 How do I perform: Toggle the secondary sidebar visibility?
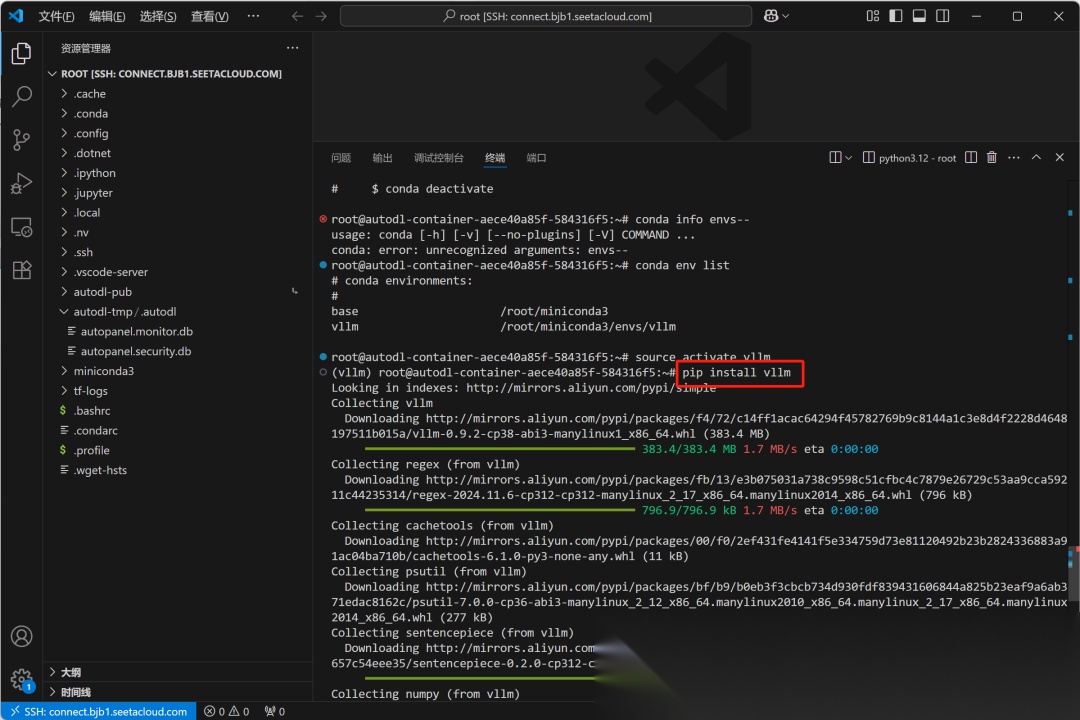942,16
